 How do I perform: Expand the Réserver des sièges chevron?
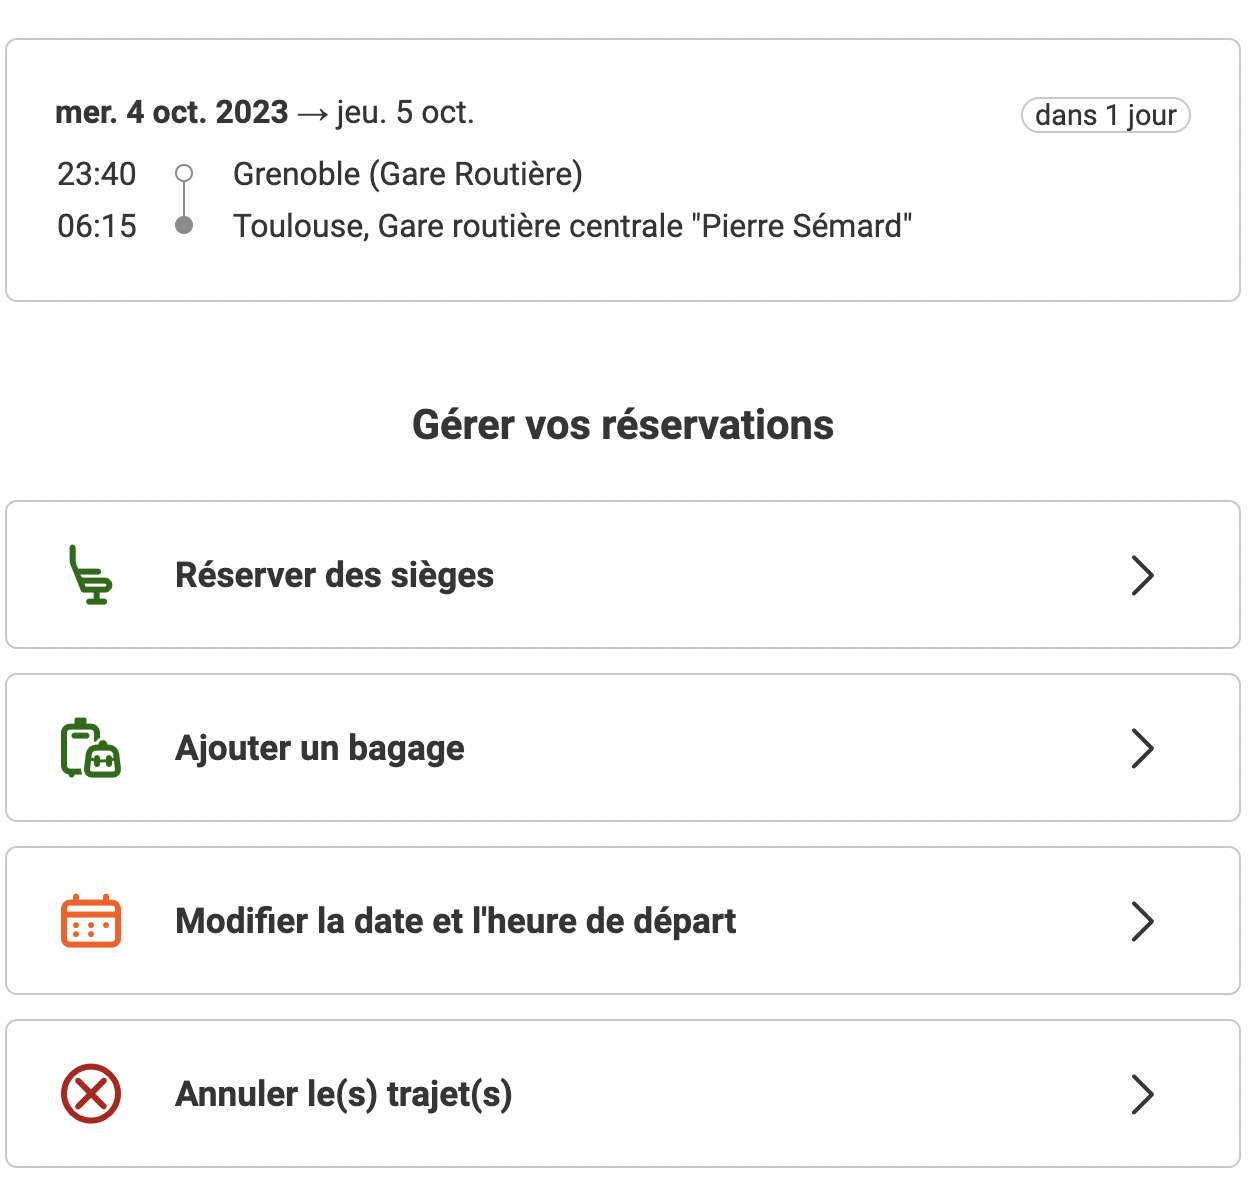point(1142,575)
